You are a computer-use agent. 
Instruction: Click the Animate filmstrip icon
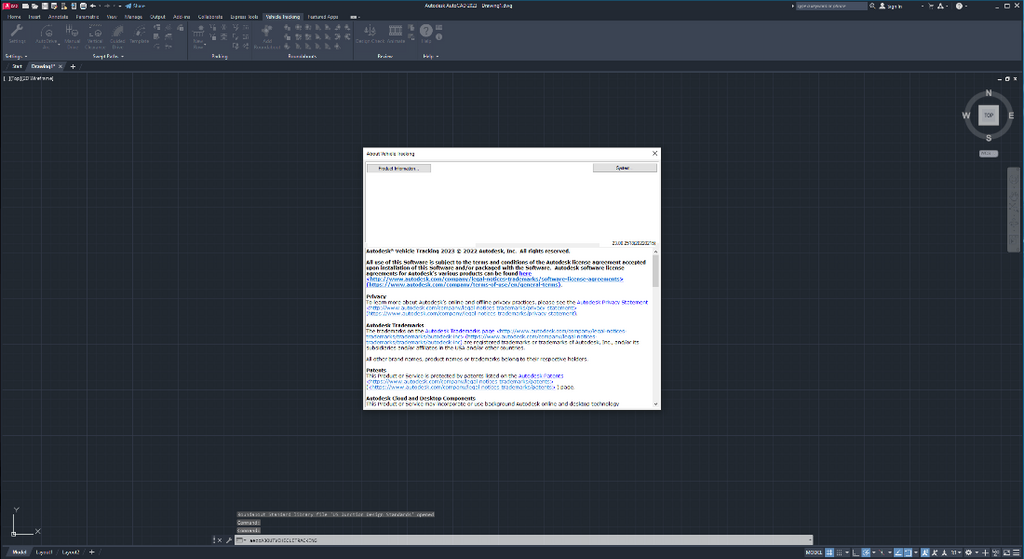tap(395, 31)
